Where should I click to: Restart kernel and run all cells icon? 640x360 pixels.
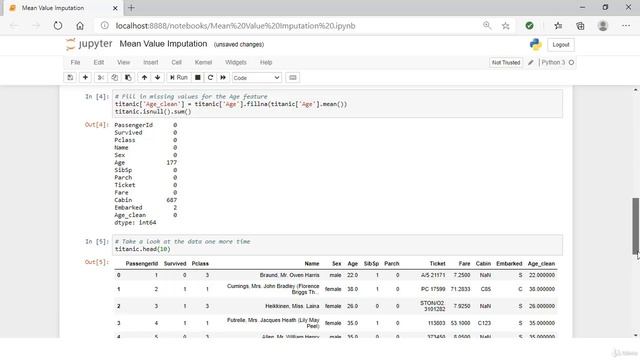pos(223,78)
